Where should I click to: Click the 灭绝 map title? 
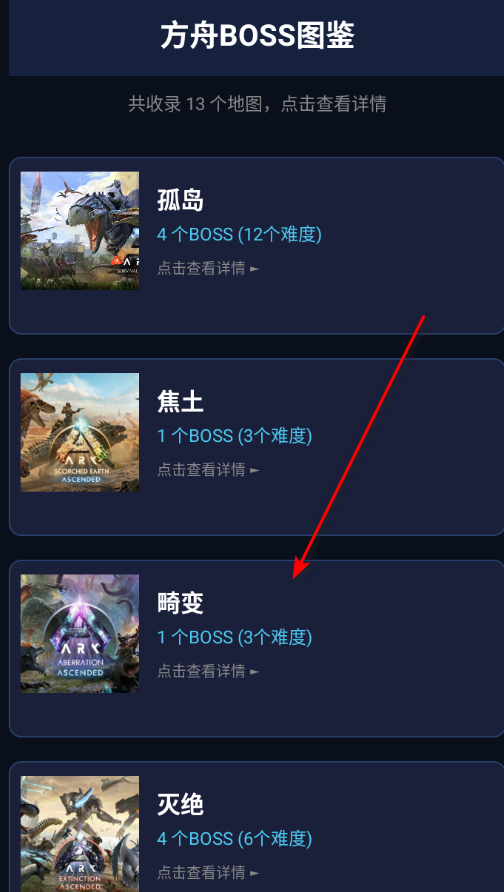coord(180,805)
